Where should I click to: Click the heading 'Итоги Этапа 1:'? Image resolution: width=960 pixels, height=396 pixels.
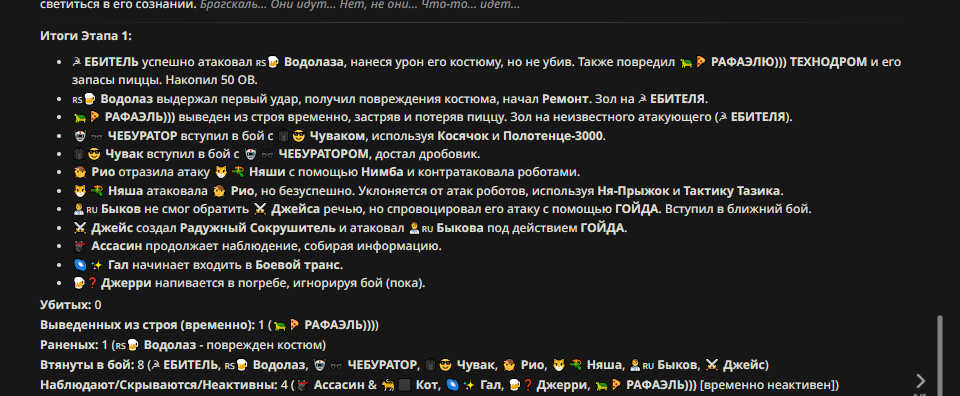tap(86, 35)
